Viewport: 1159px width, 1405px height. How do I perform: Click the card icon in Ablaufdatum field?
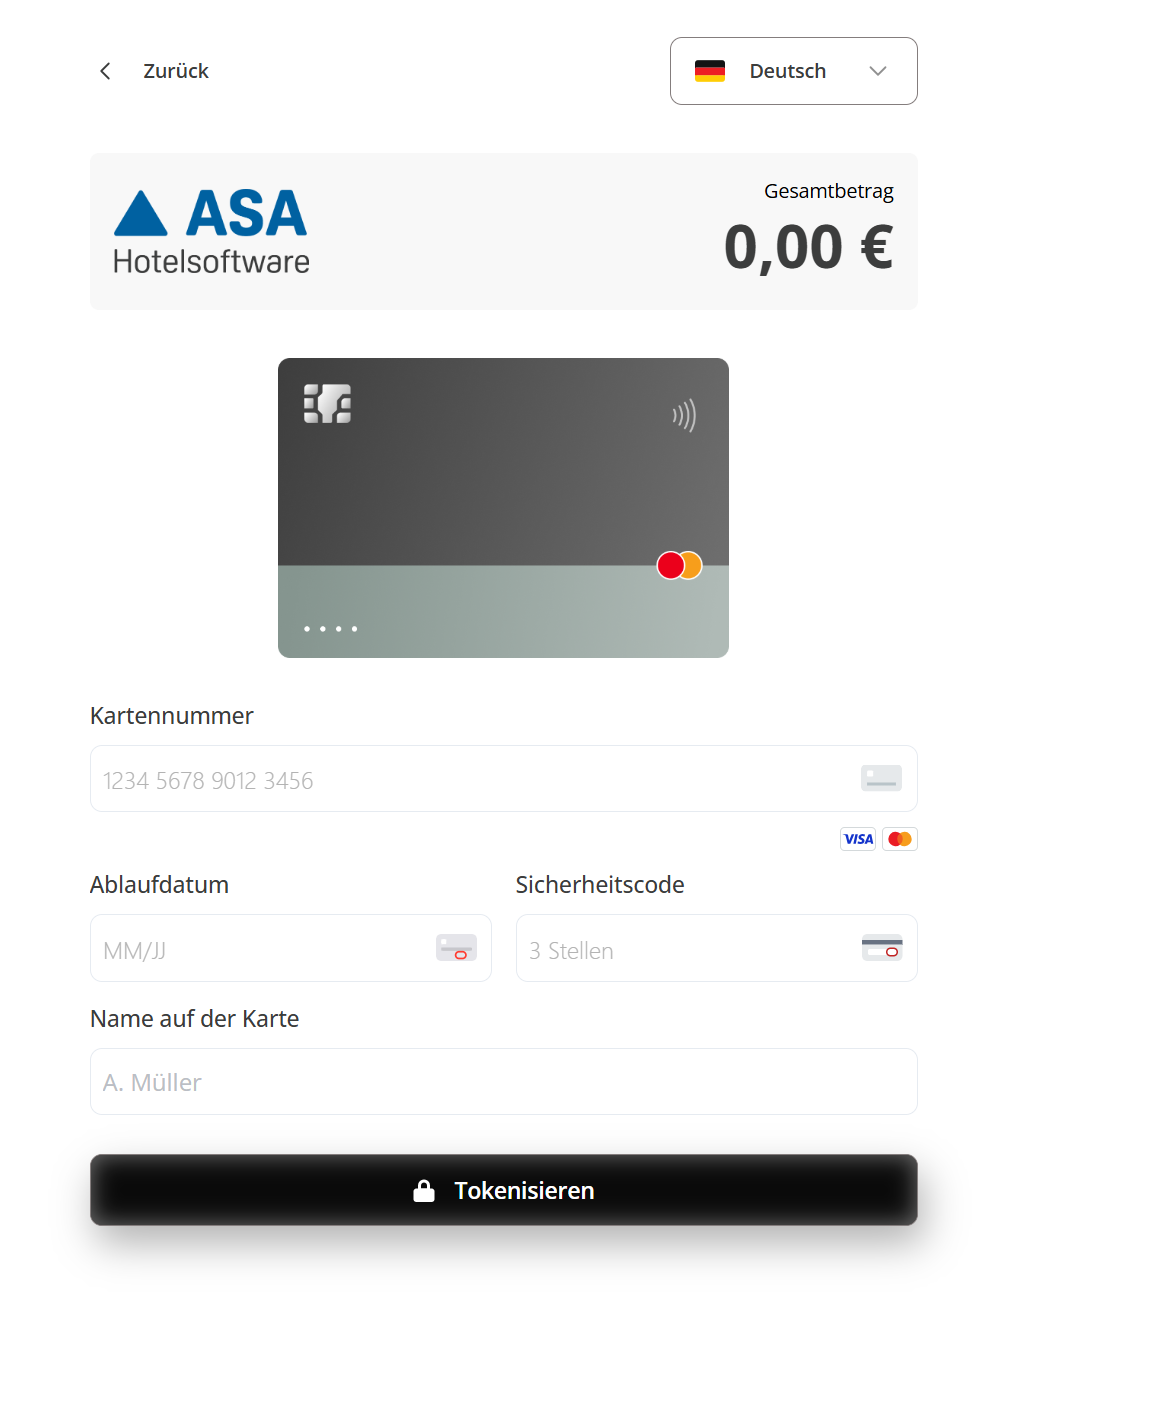point(456,948)
